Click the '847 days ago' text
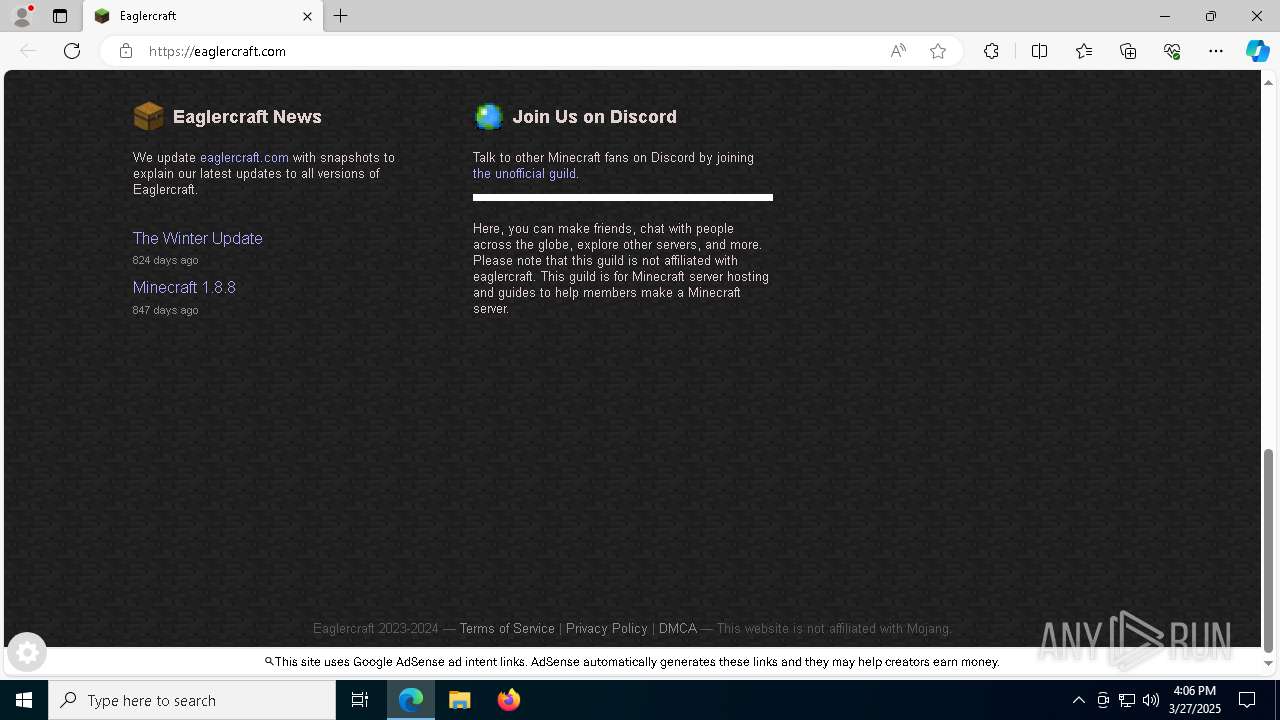The width and height of the screenshot is (1280, 720). [165, 310]
